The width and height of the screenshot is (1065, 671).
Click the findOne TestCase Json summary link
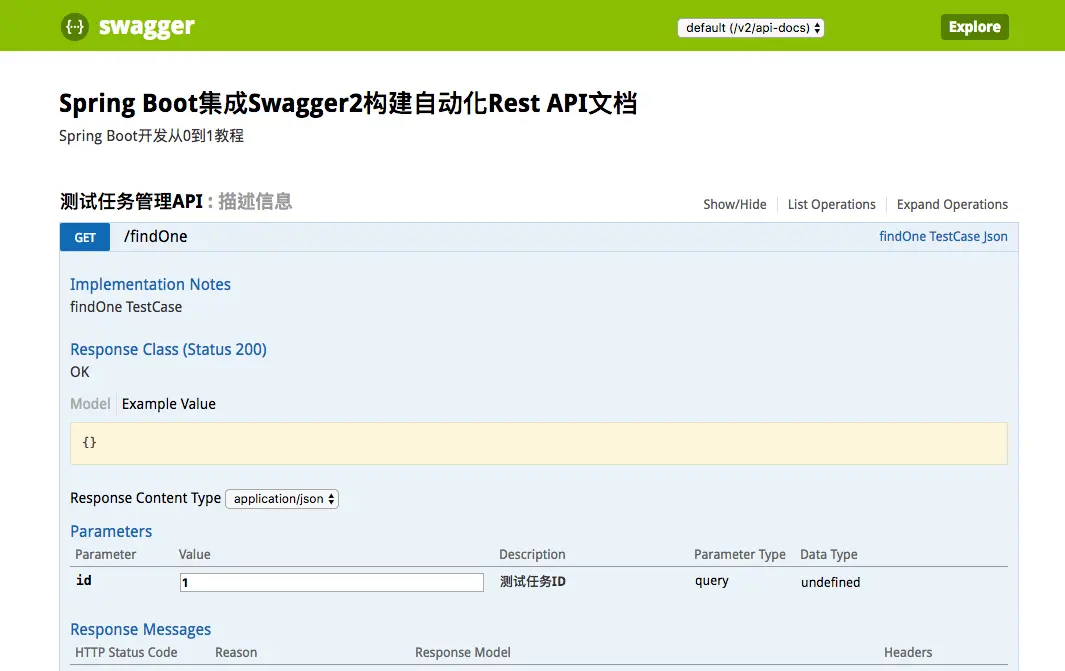pyautogui.click(x=943, y=236)
